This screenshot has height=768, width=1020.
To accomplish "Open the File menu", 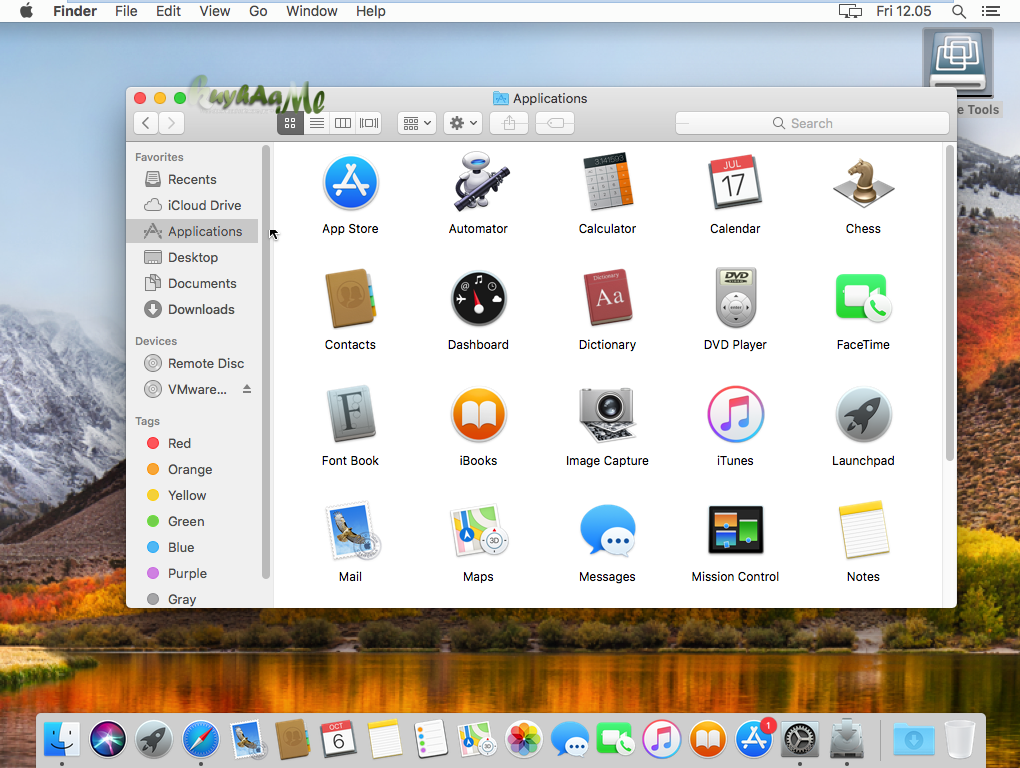I will click(126, 11).
